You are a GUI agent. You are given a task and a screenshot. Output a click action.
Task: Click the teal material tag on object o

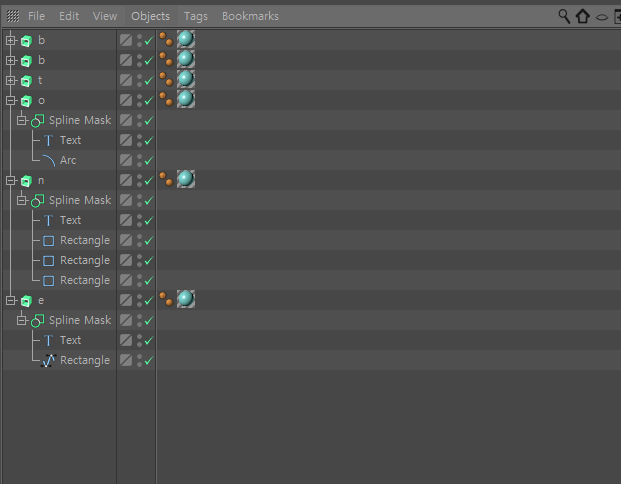coord(186,99)
